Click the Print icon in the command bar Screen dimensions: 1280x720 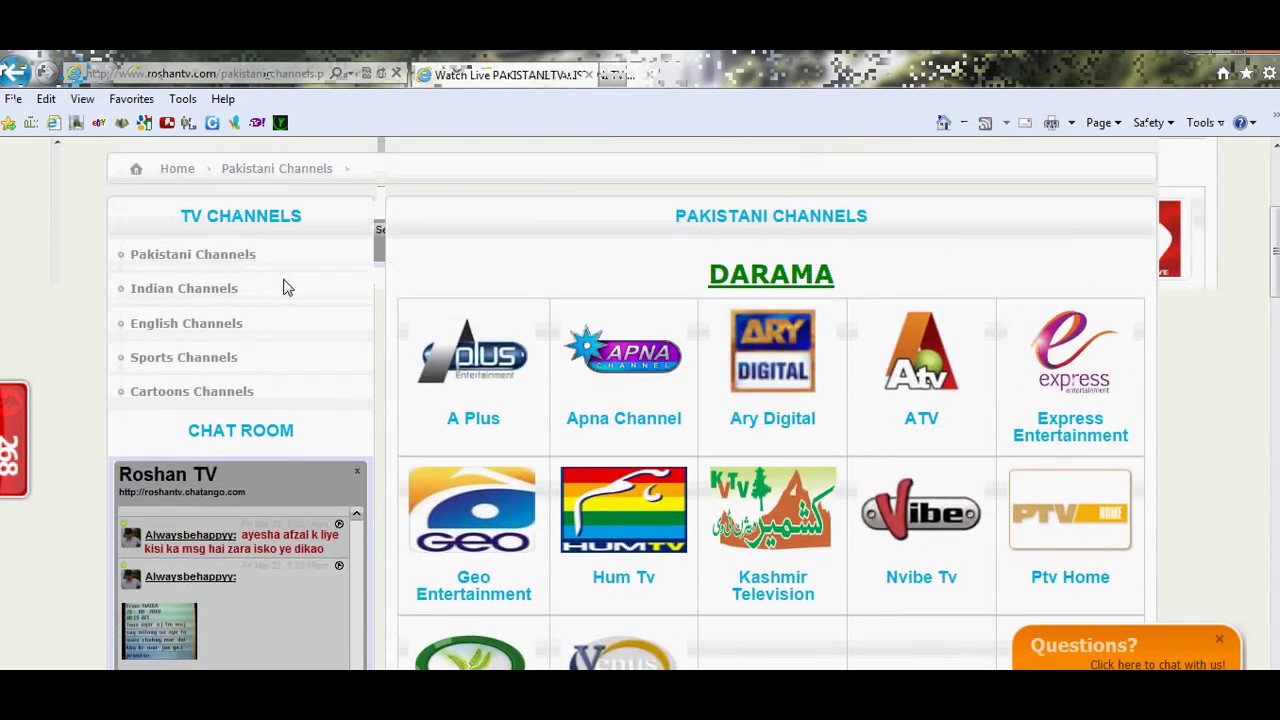point(1051,123)
